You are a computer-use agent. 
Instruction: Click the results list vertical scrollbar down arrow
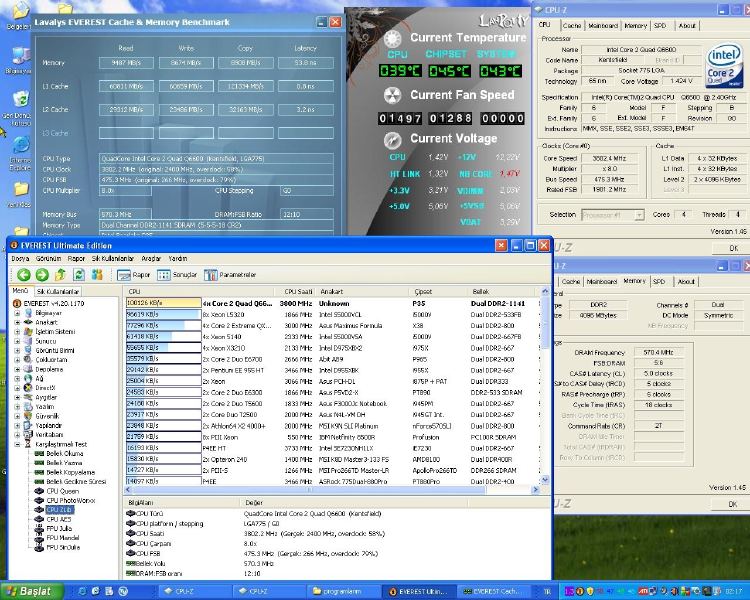coord(544,479)
